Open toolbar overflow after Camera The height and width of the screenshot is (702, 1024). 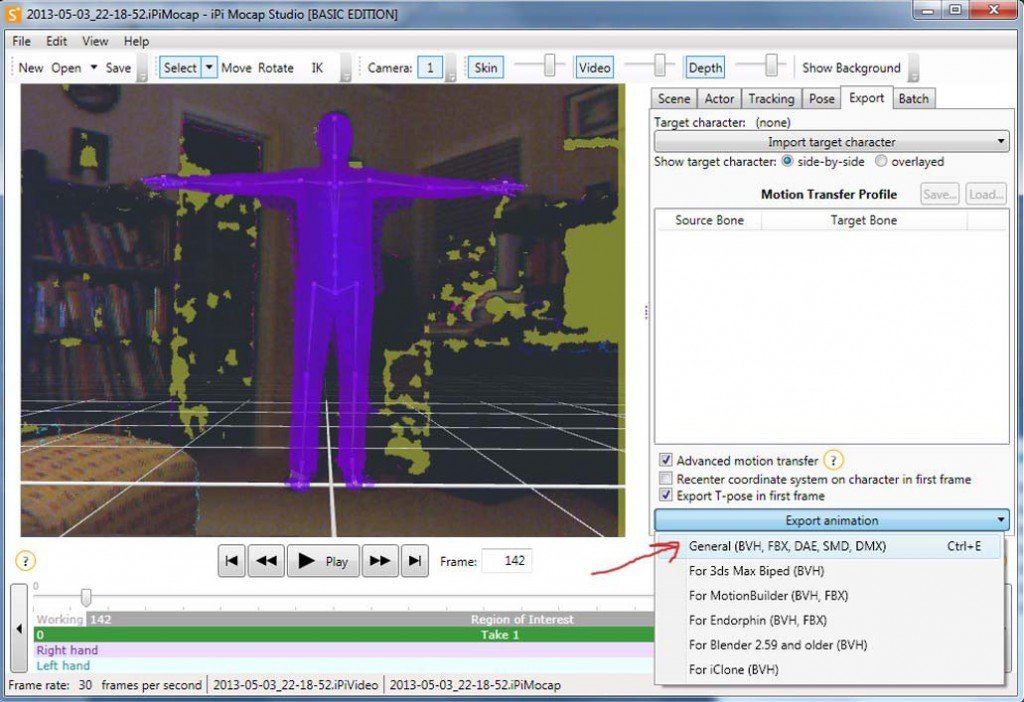[451, 68]
